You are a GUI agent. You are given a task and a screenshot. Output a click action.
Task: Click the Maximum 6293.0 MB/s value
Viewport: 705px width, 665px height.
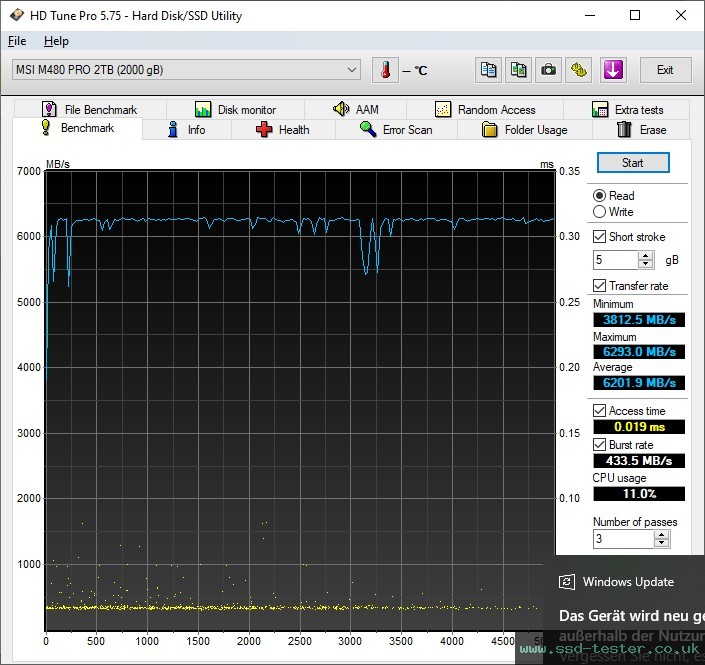click(639, 352)
